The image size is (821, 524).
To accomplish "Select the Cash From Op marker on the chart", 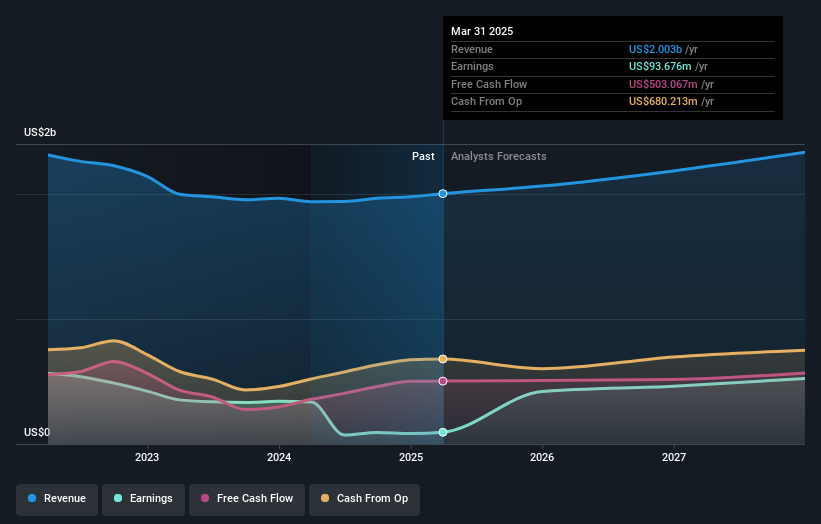I will [443, 359].
